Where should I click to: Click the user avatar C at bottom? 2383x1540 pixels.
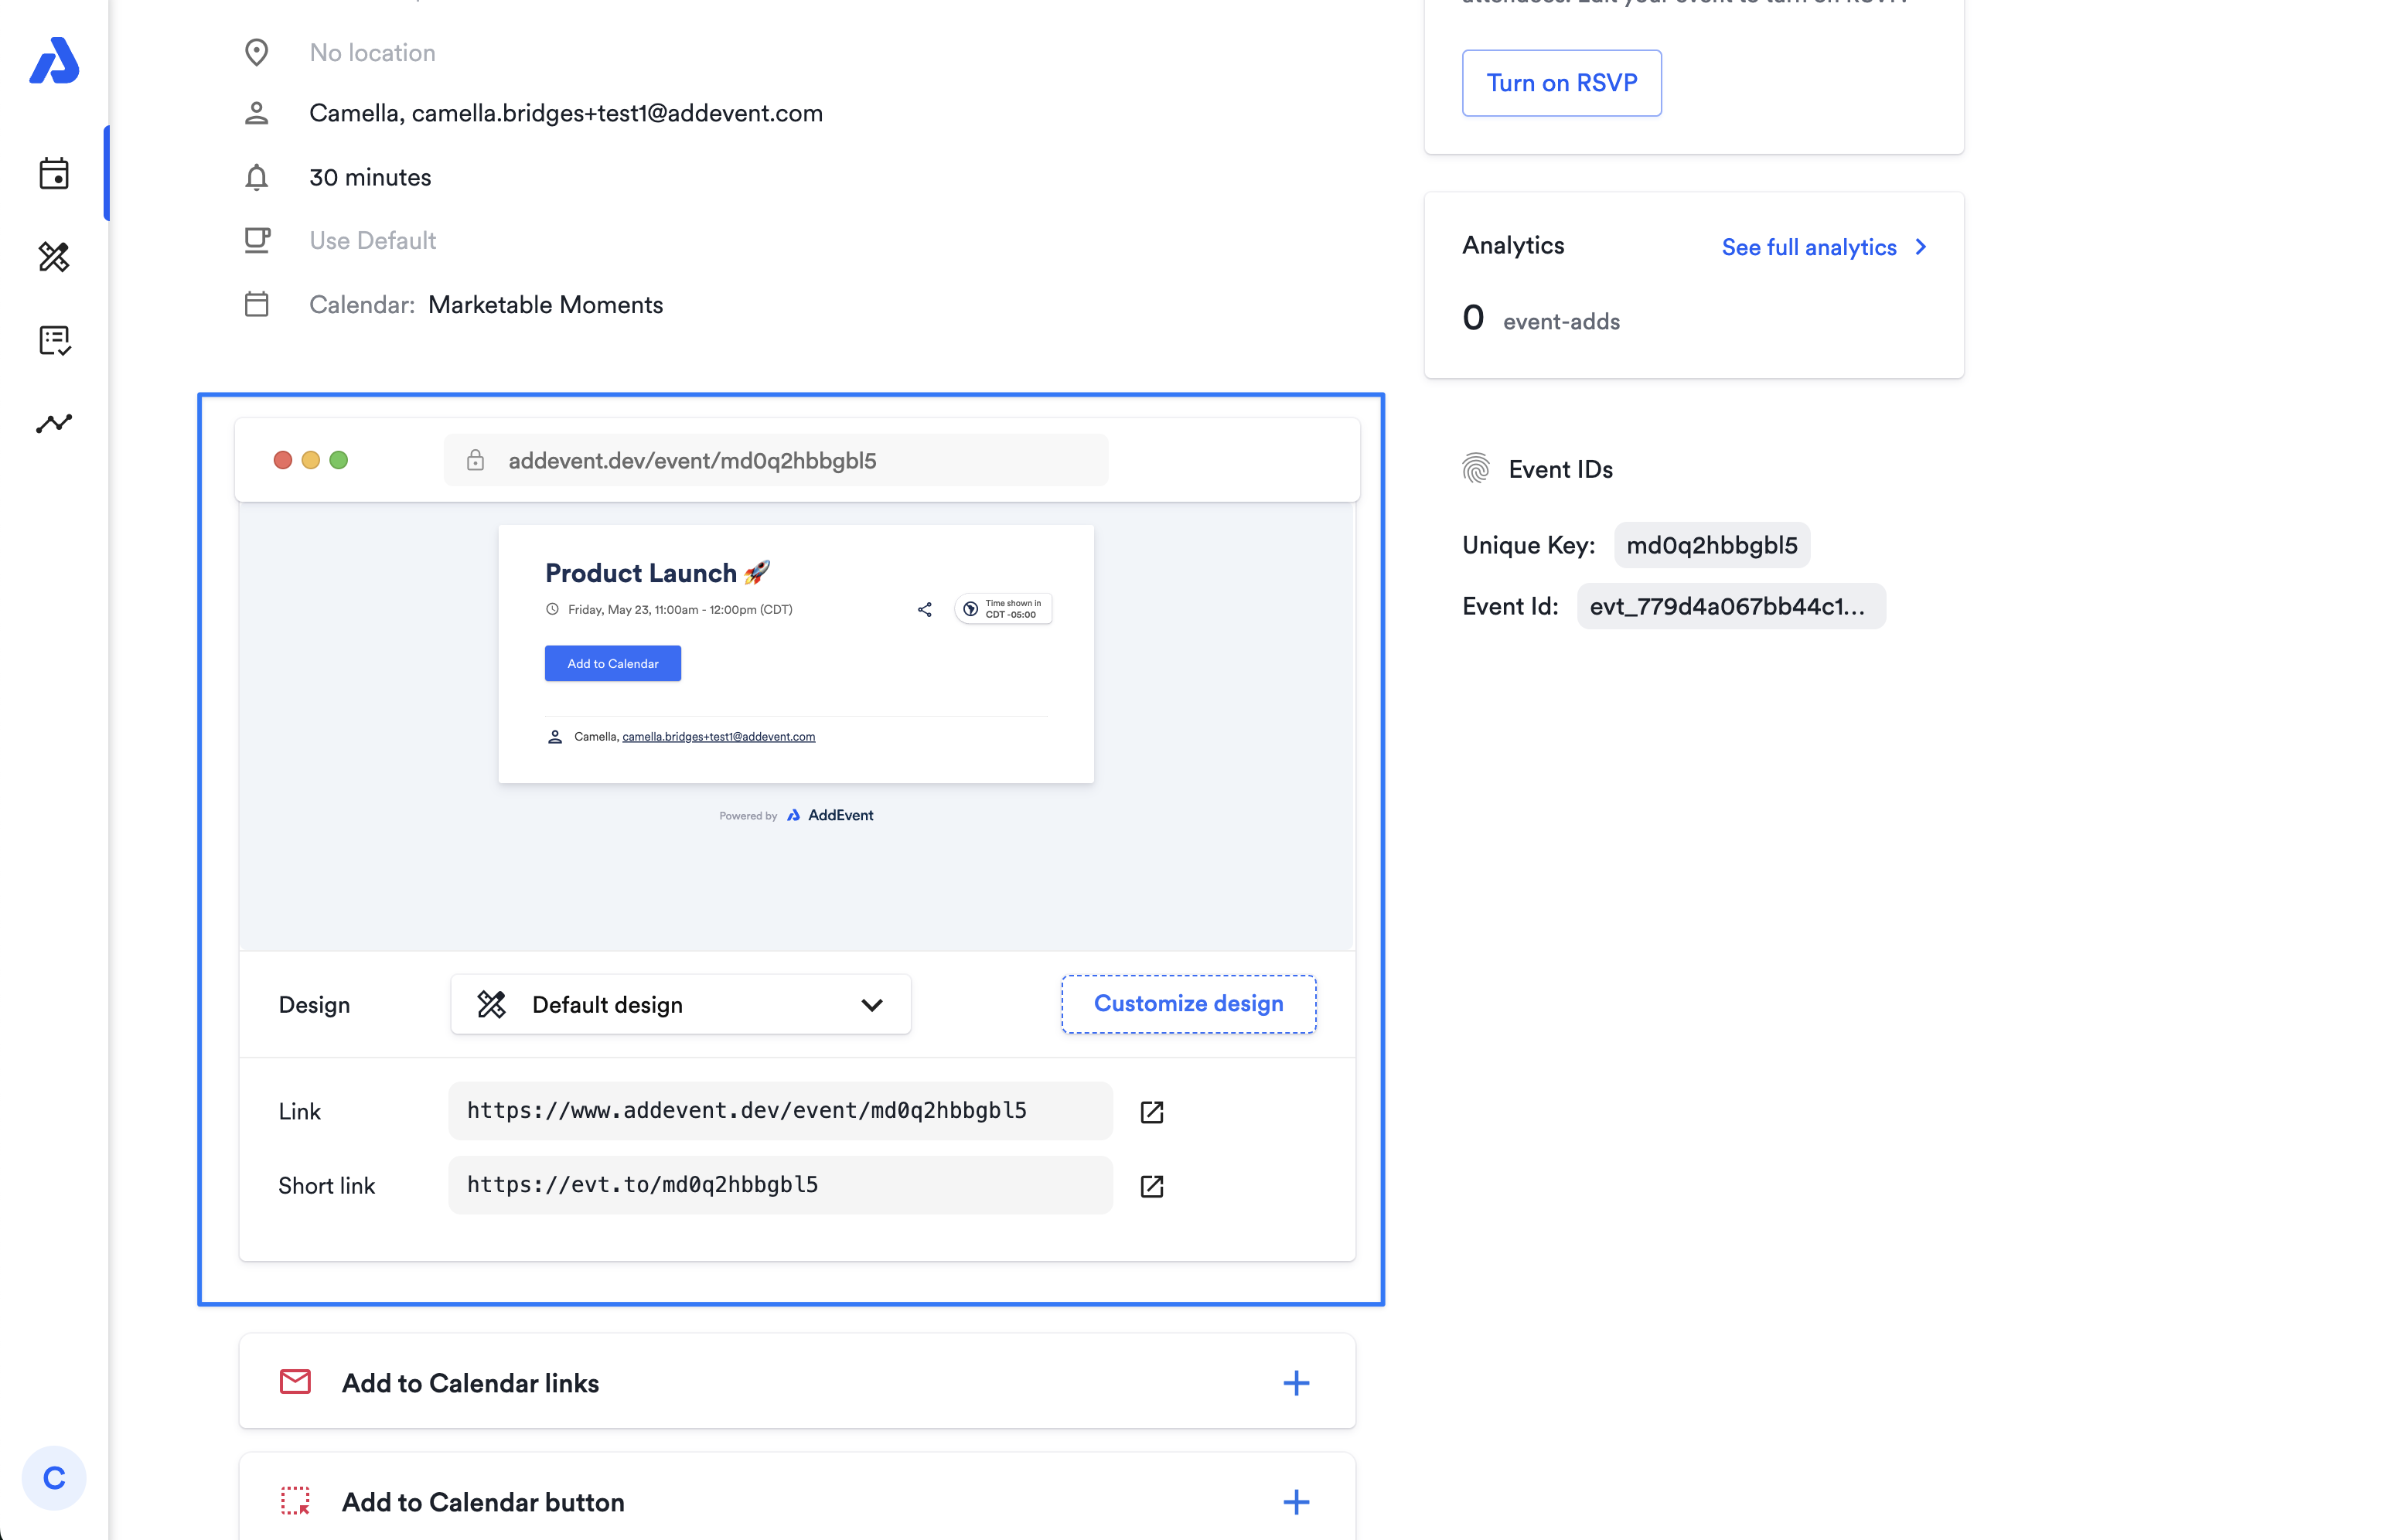click(x=54, y=1477)
